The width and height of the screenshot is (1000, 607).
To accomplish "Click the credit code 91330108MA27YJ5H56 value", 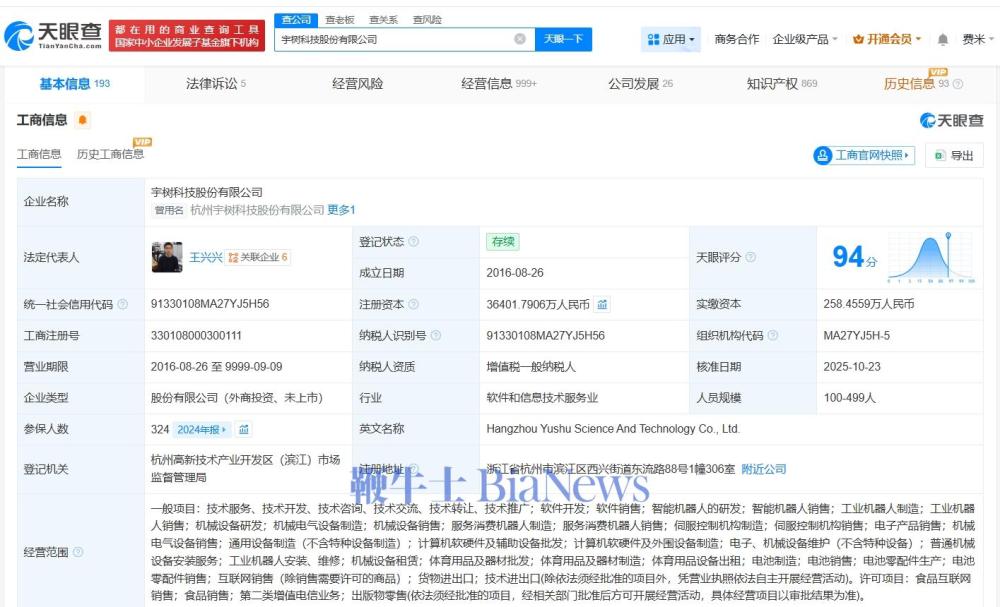I will [210, 304].
